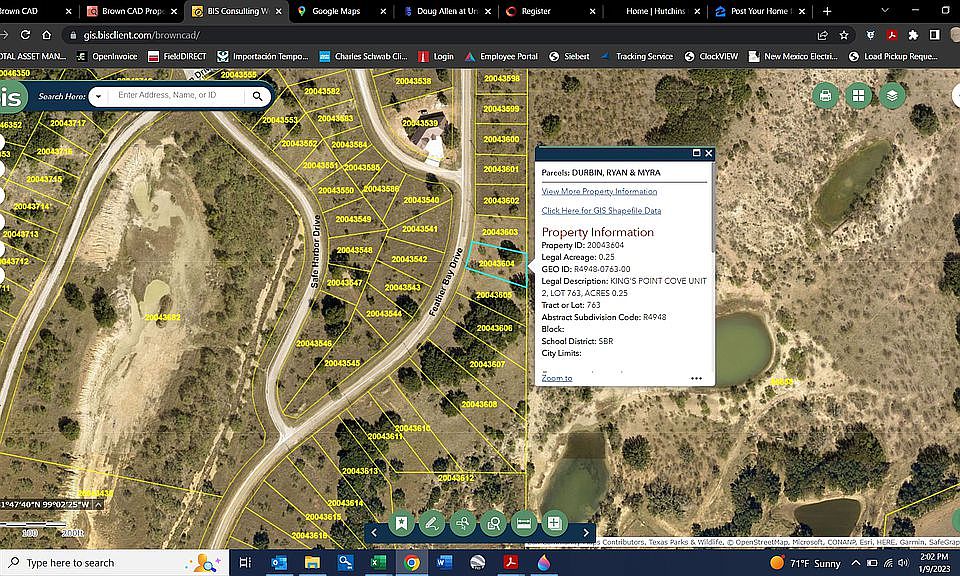Close the BIS Consulting tab
960x576 pixels.
tap(279, 11)
